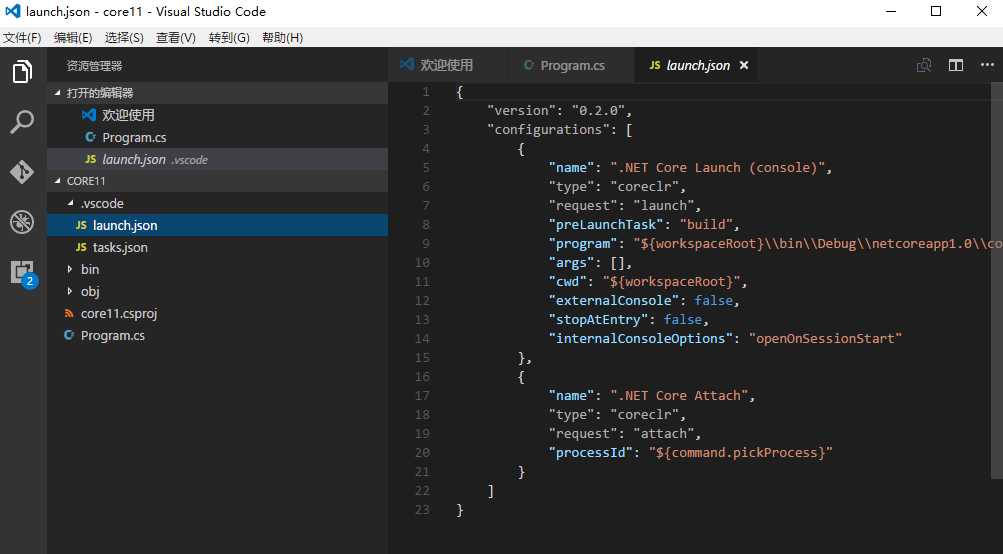Select Program.cs in open editors list
Screen dimensions: 1003x554
click(x=217, y=138)
